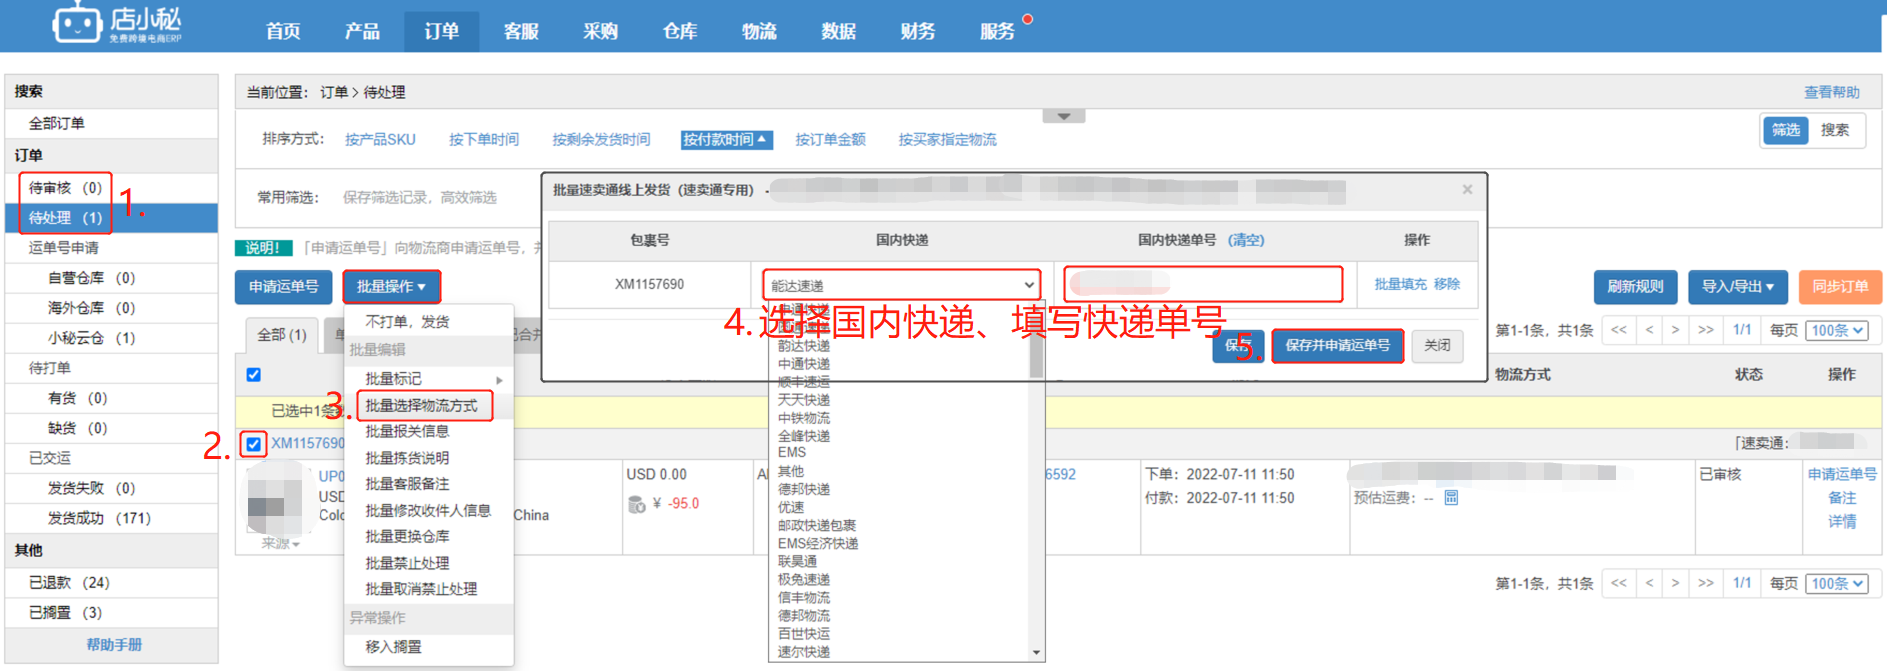Toggle the select-all orders checkbox

point(254,375)
